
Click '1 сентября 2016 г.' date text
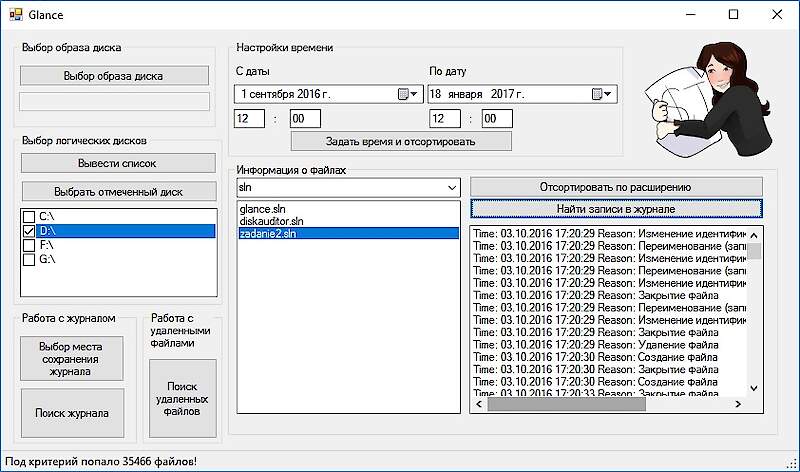[286, 94]
